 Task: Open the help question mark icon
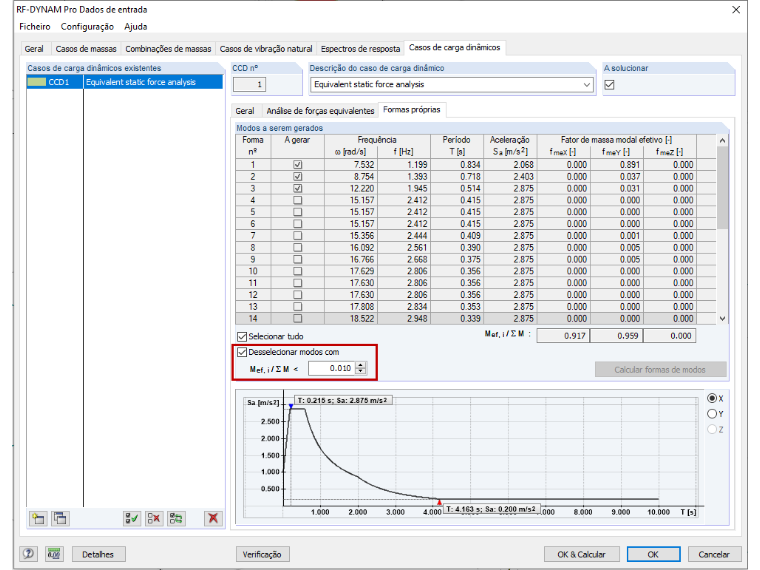[29, 554]
